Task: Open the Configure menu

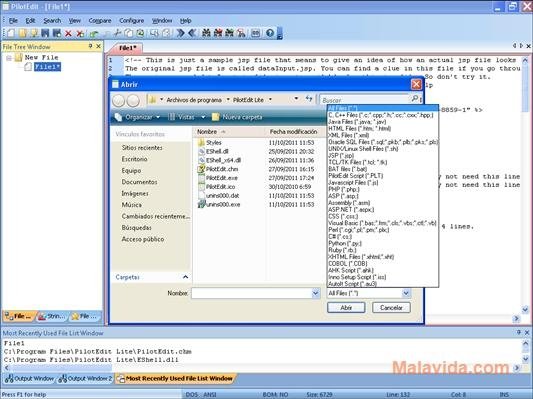Action: tap(132, 21)
